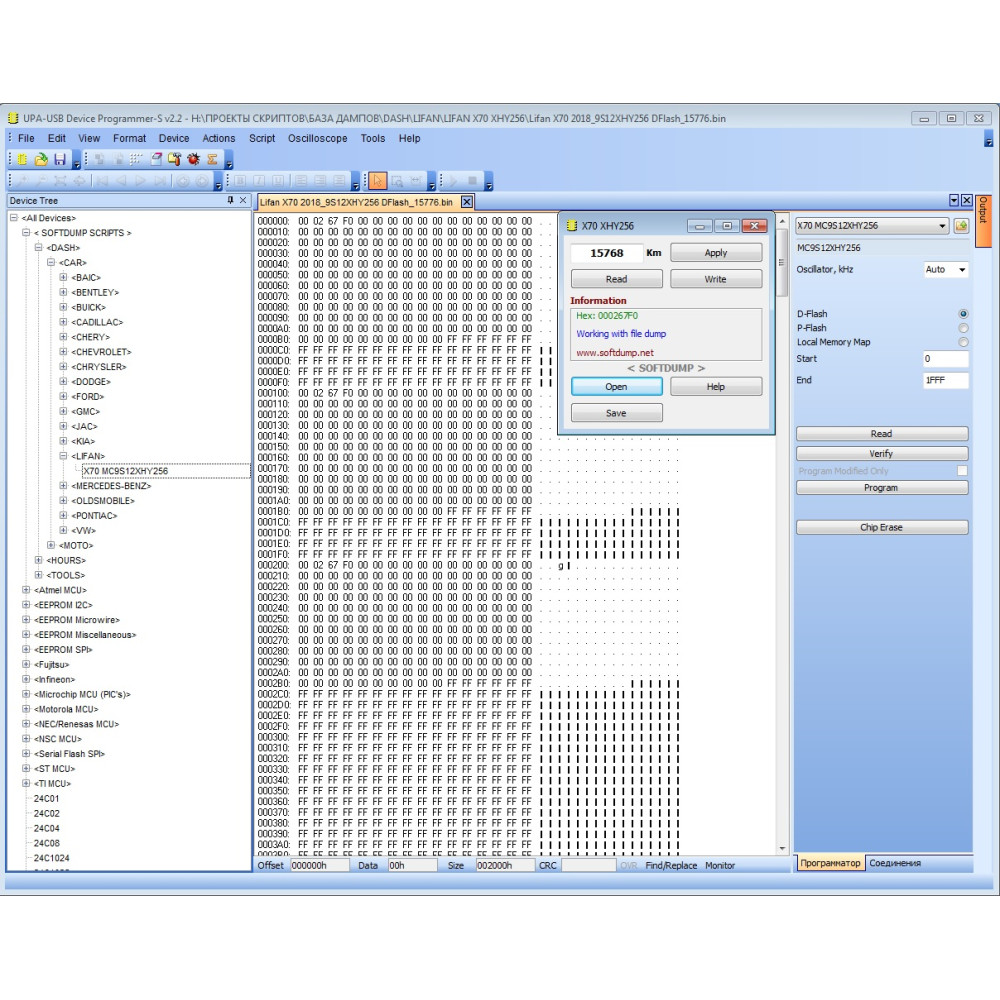
Task: Switch to the Программатор tab
Action: (x=830, y=863)
